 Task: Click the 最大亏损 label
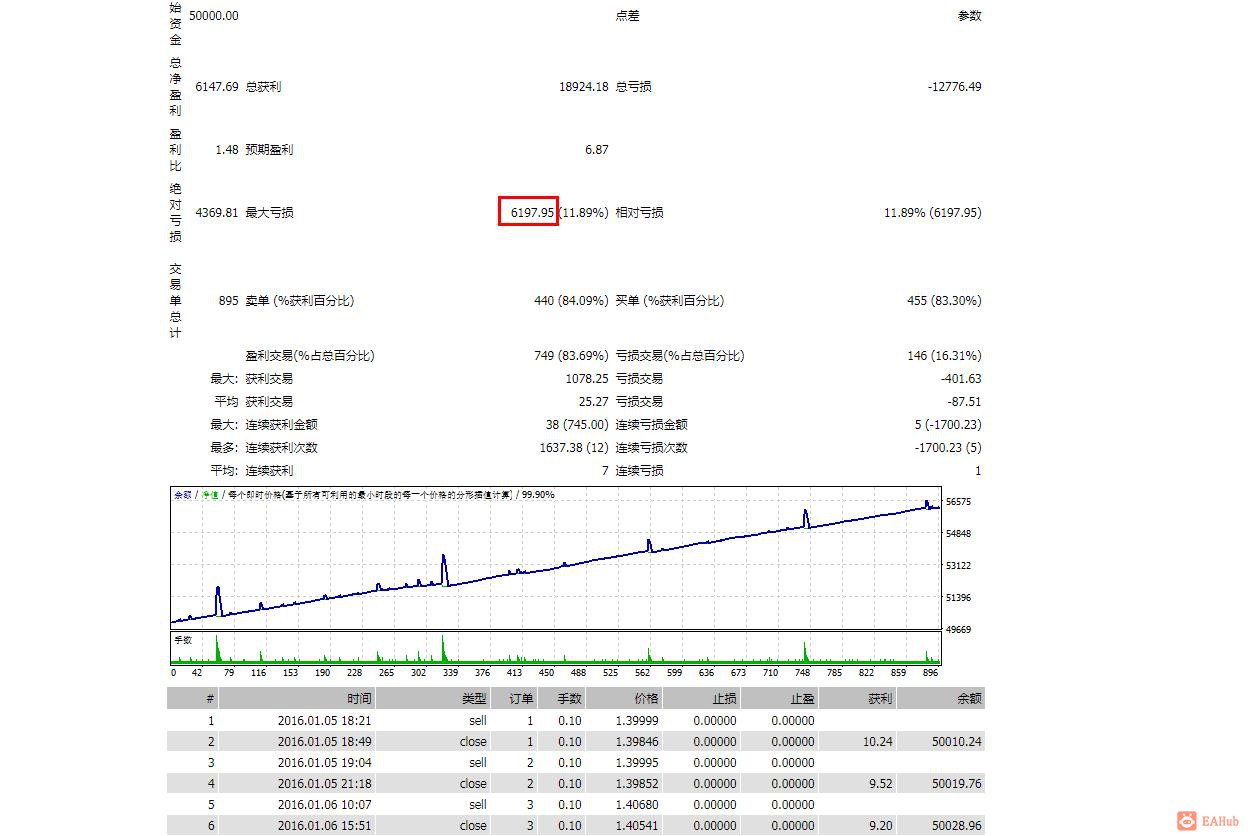click(x=269, y=213)
